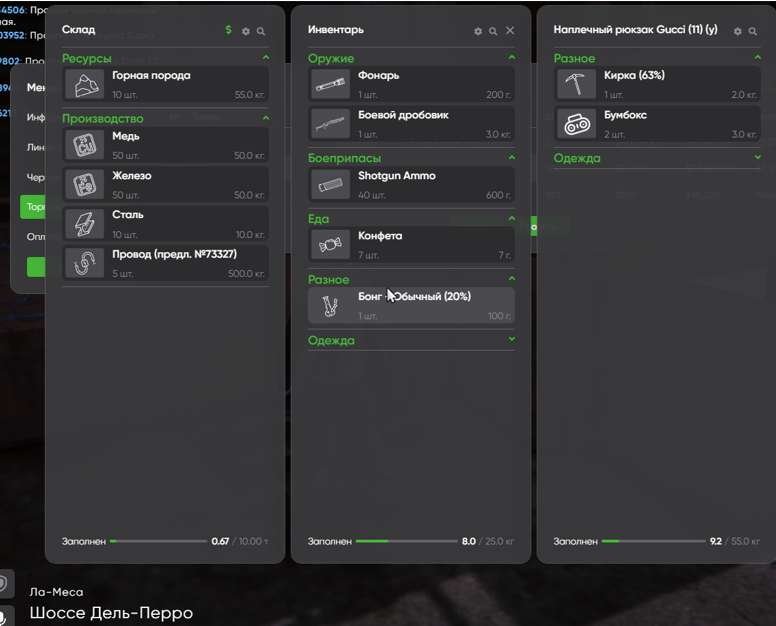Collapse the Разное section in Инвентарь
The width and height of the screenshot is (776, 626).
[512, 279]
